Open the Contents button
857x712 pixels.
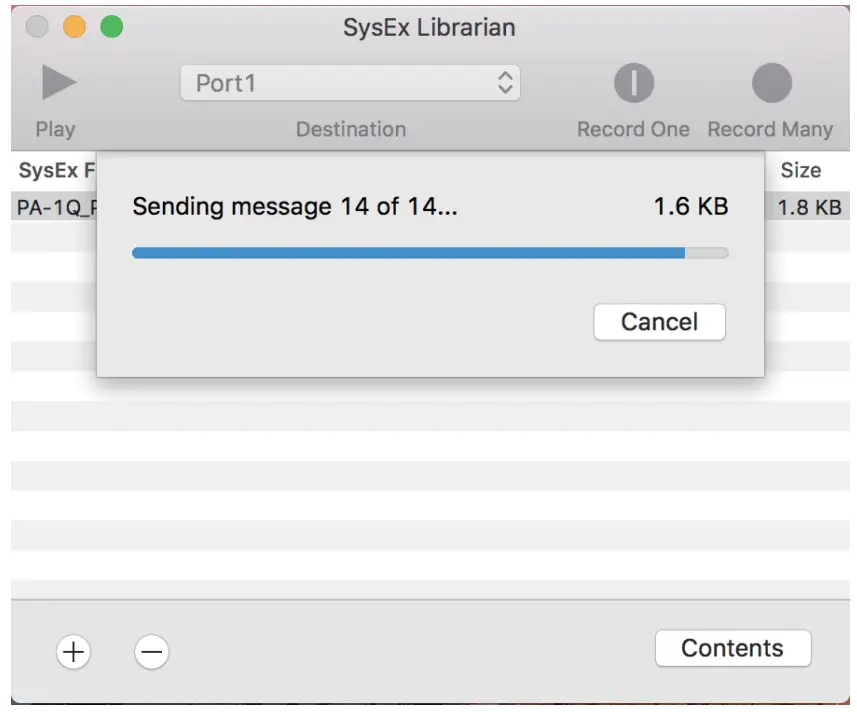pos(733,648)
